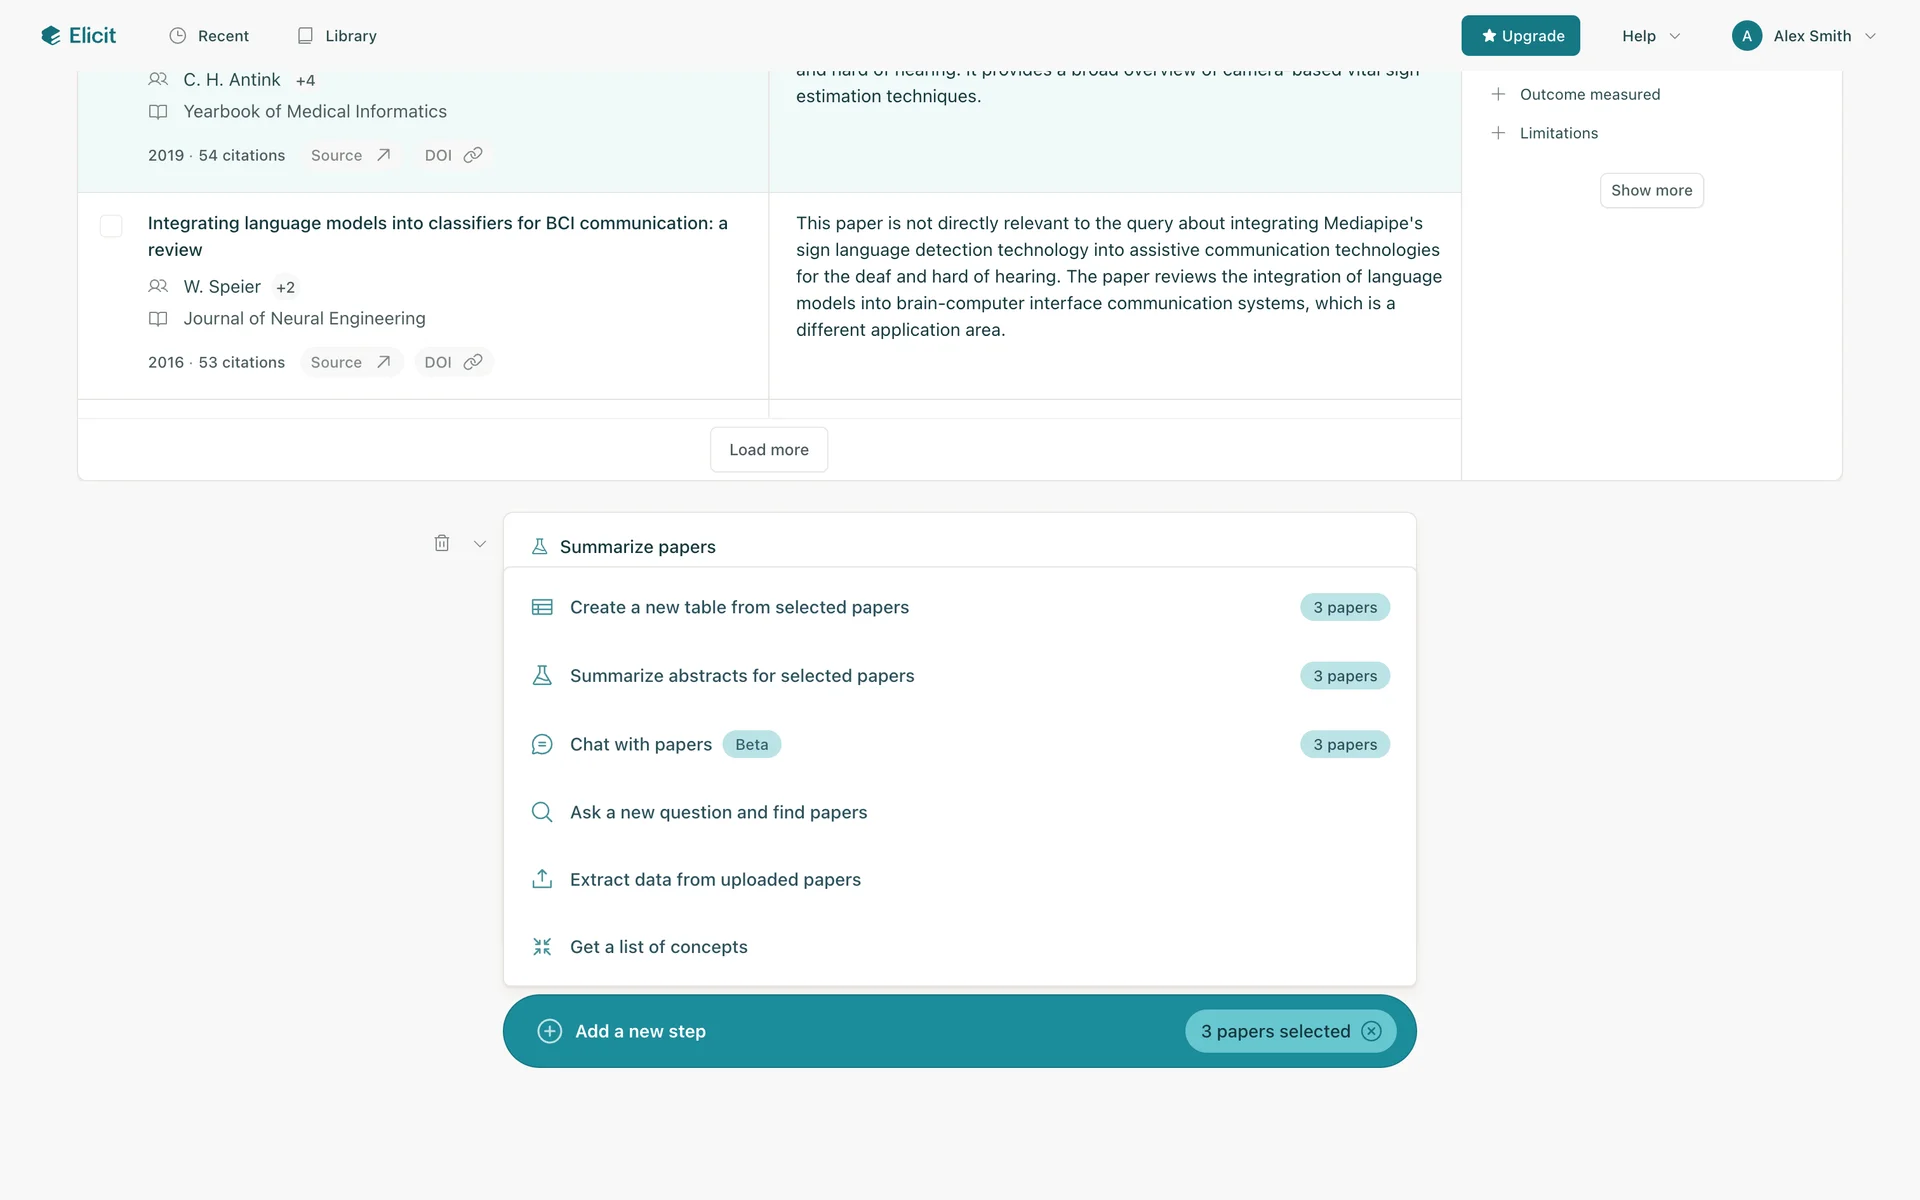Tick checkbox for Integrating language models paper

point(111,226)
